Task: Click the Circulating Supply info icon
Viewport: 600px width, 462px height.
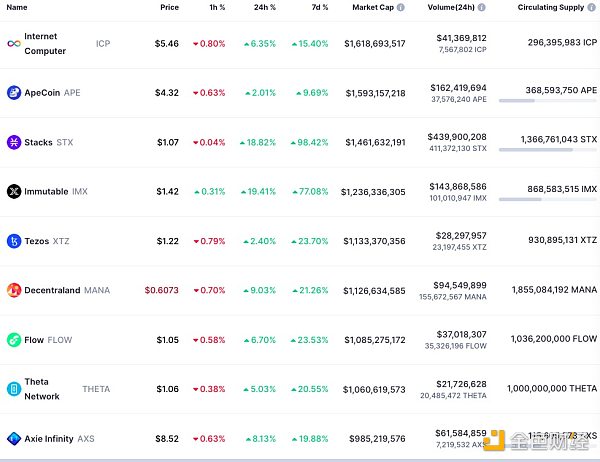Action: tap(591, 7)
